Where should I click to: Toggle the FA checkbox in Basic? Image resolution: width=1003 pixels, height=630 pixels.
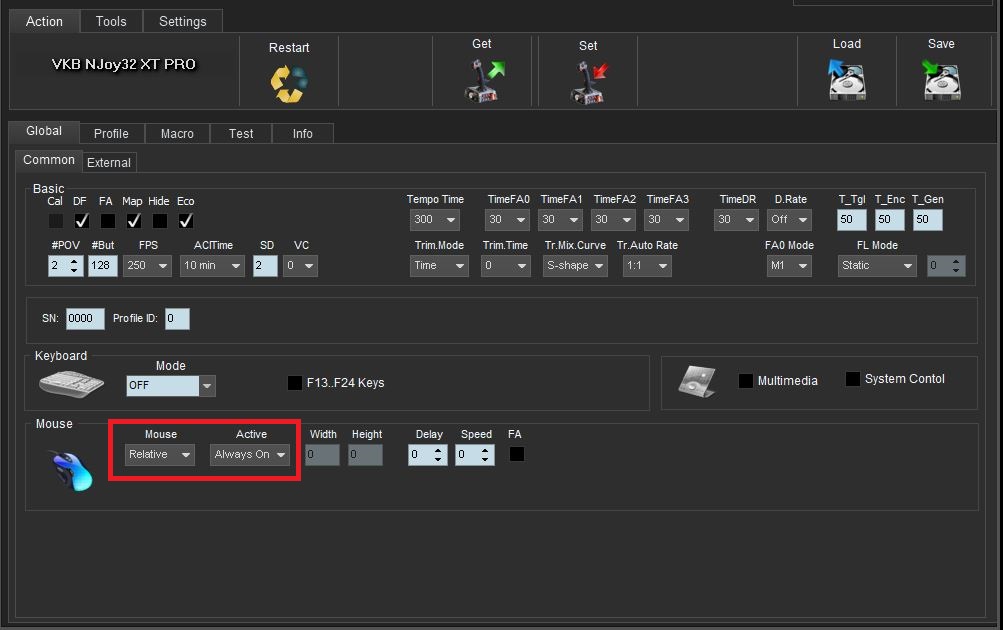(x=108, y=221)
